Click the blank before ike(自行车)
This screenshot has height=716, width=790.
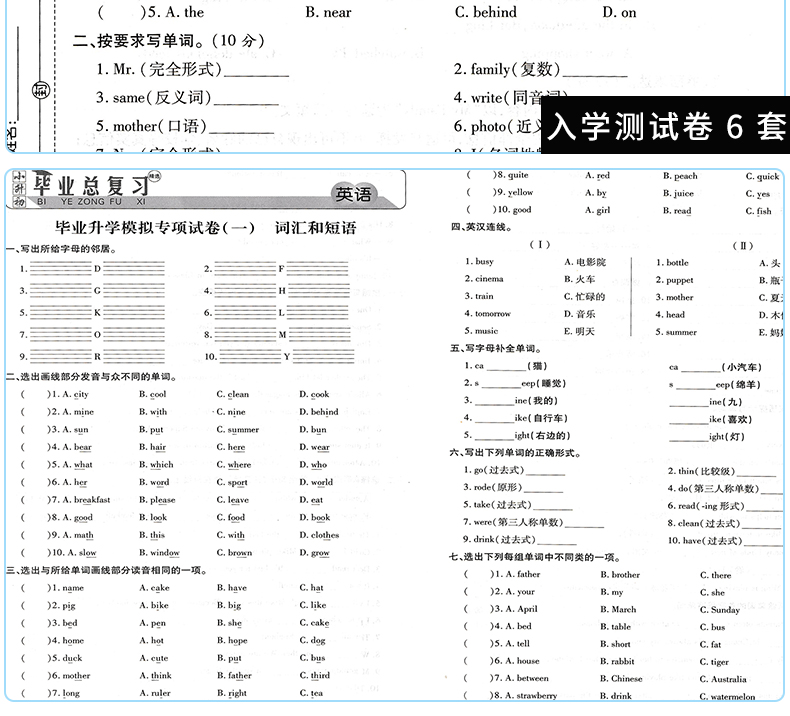pyautogui.click(x=494, y=419)
